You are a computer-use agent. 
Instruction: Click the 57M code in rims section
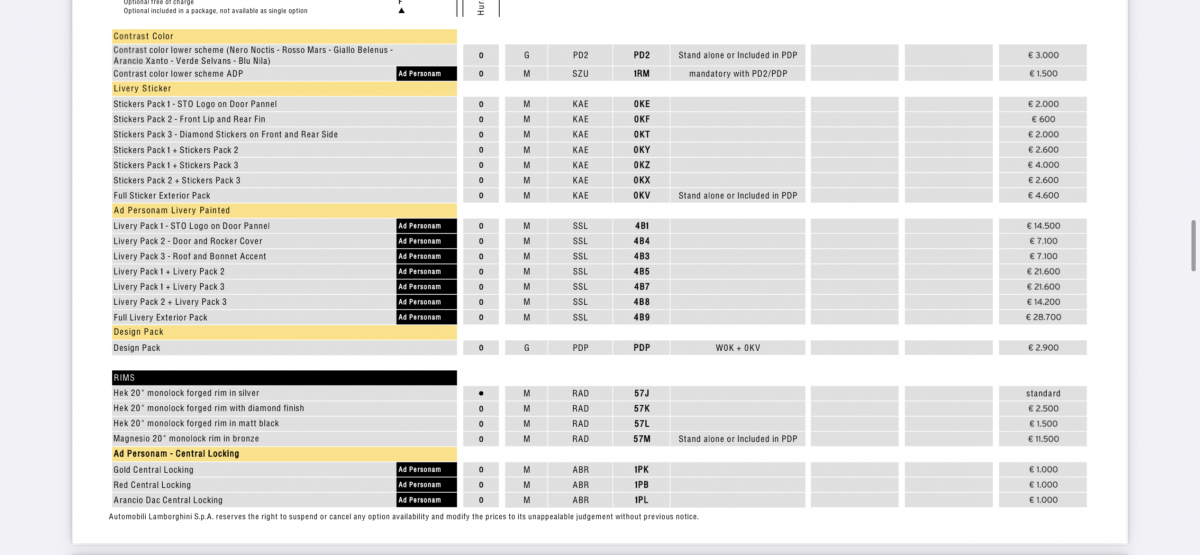(x=641, y=439)
